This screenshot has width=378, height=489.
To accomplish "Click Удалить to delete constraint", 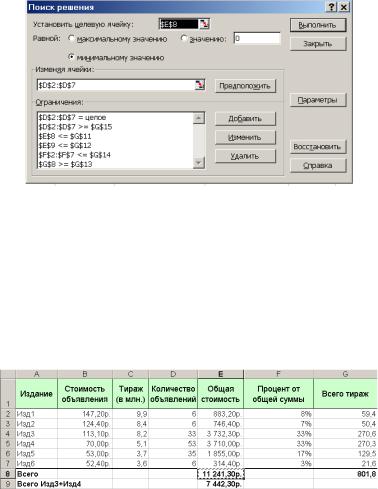I will click(x=245, y=156).
